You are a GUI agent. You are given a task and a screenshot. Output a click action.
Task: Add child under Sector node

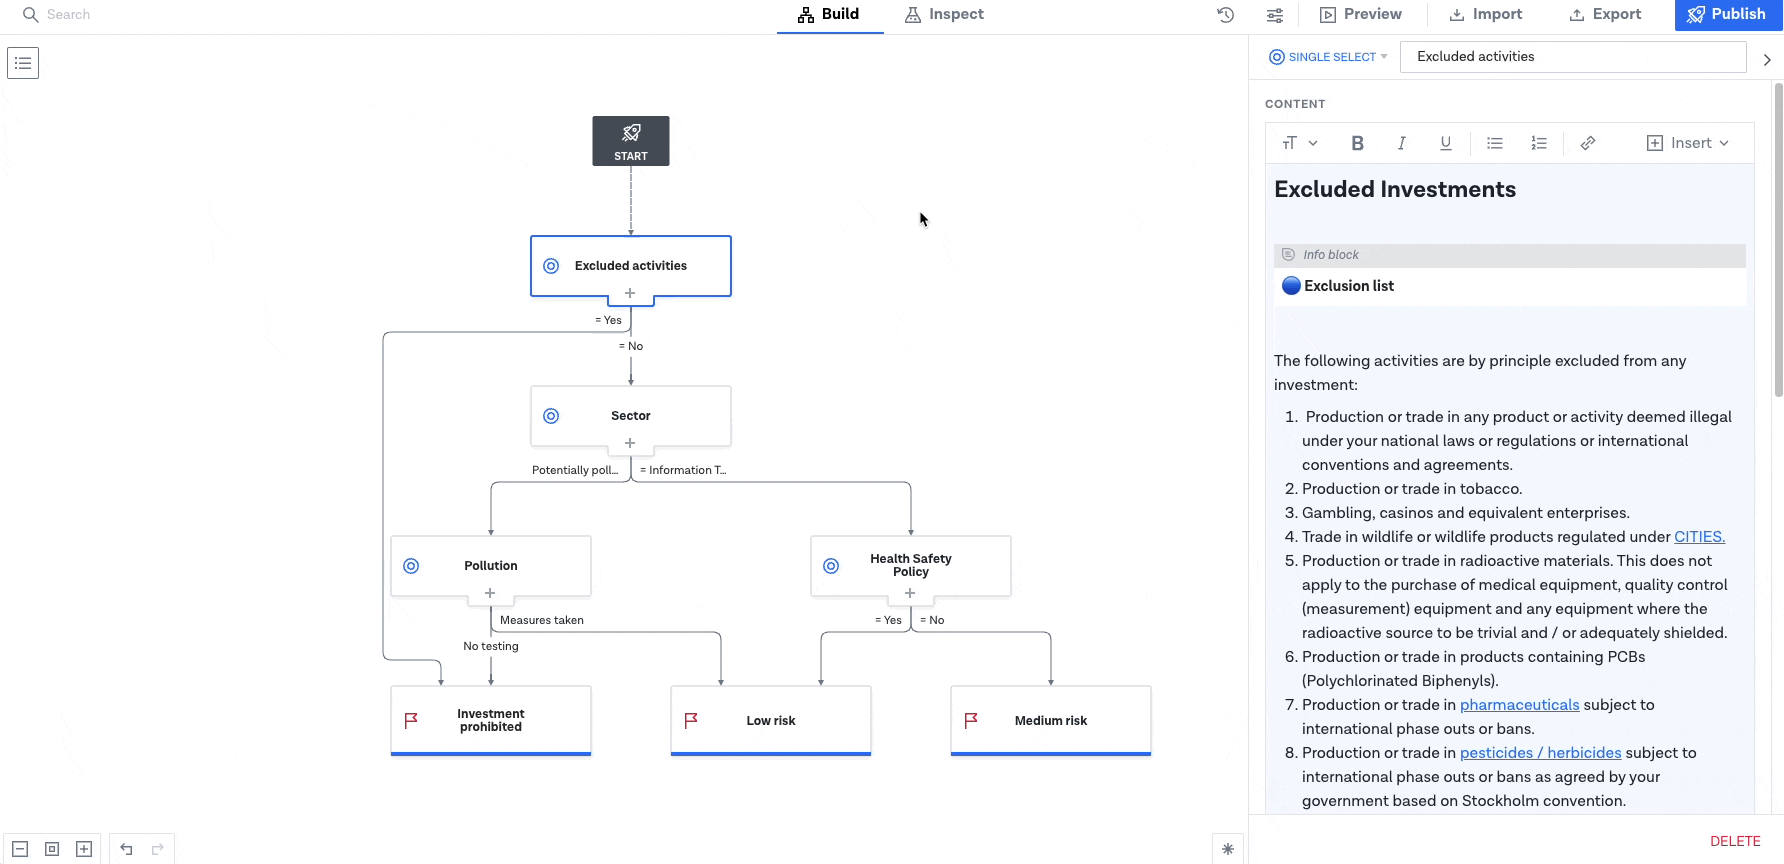[x=630, y=443]
